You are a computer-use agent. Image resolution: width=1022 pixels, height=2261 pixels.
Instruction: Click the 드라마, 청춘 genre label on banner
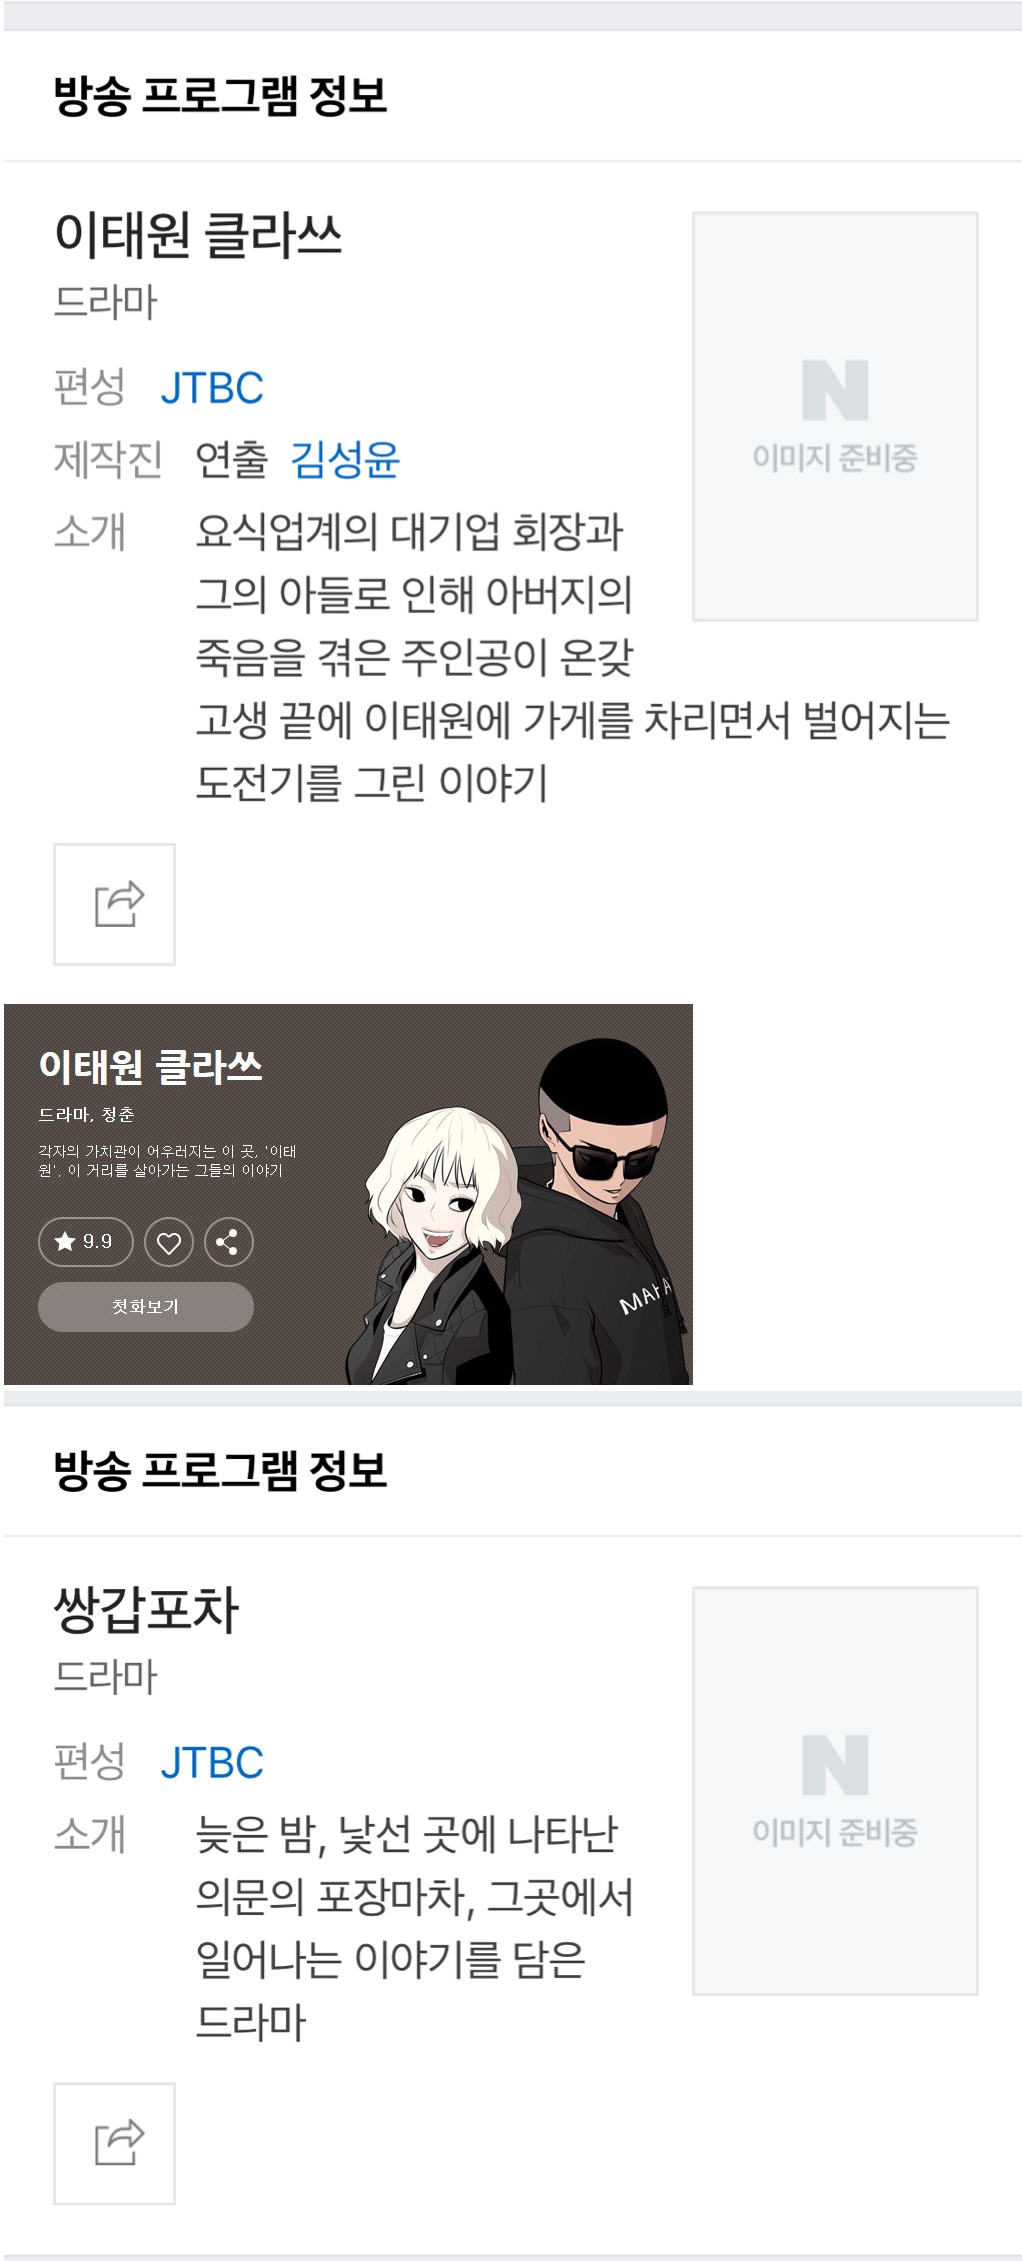pos(86,1114)
